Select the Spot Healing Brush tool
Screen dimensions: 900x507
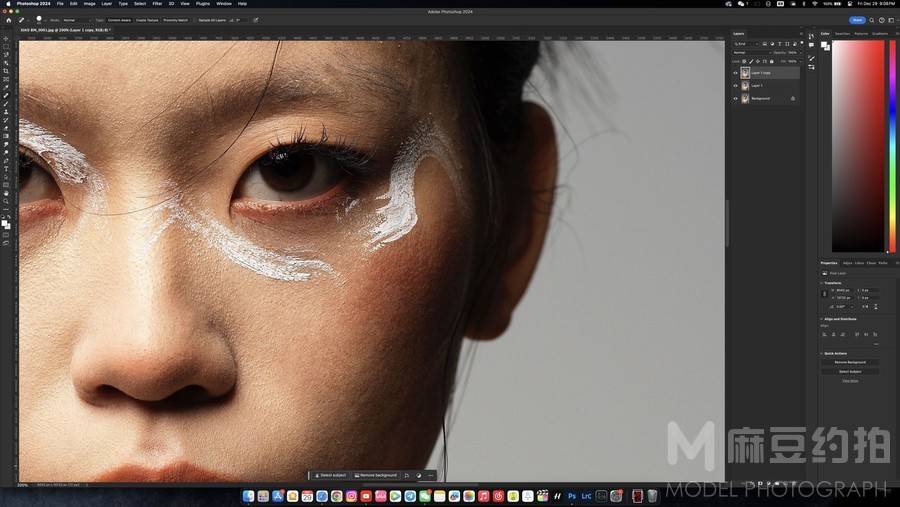6,95
